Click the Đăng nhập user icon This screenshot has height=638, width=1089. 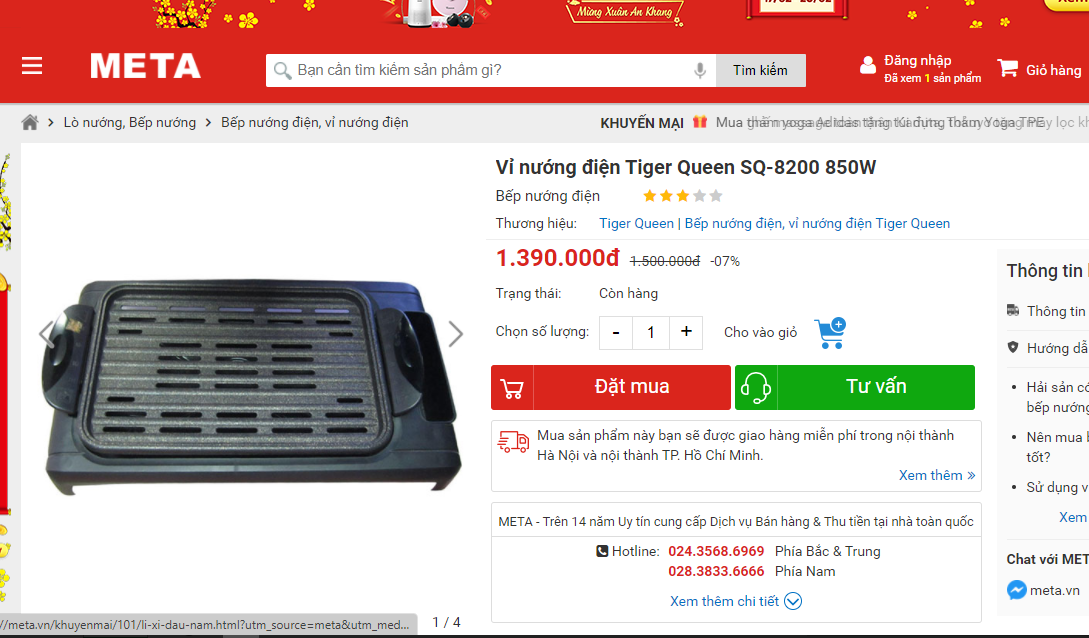coord(867,65)
